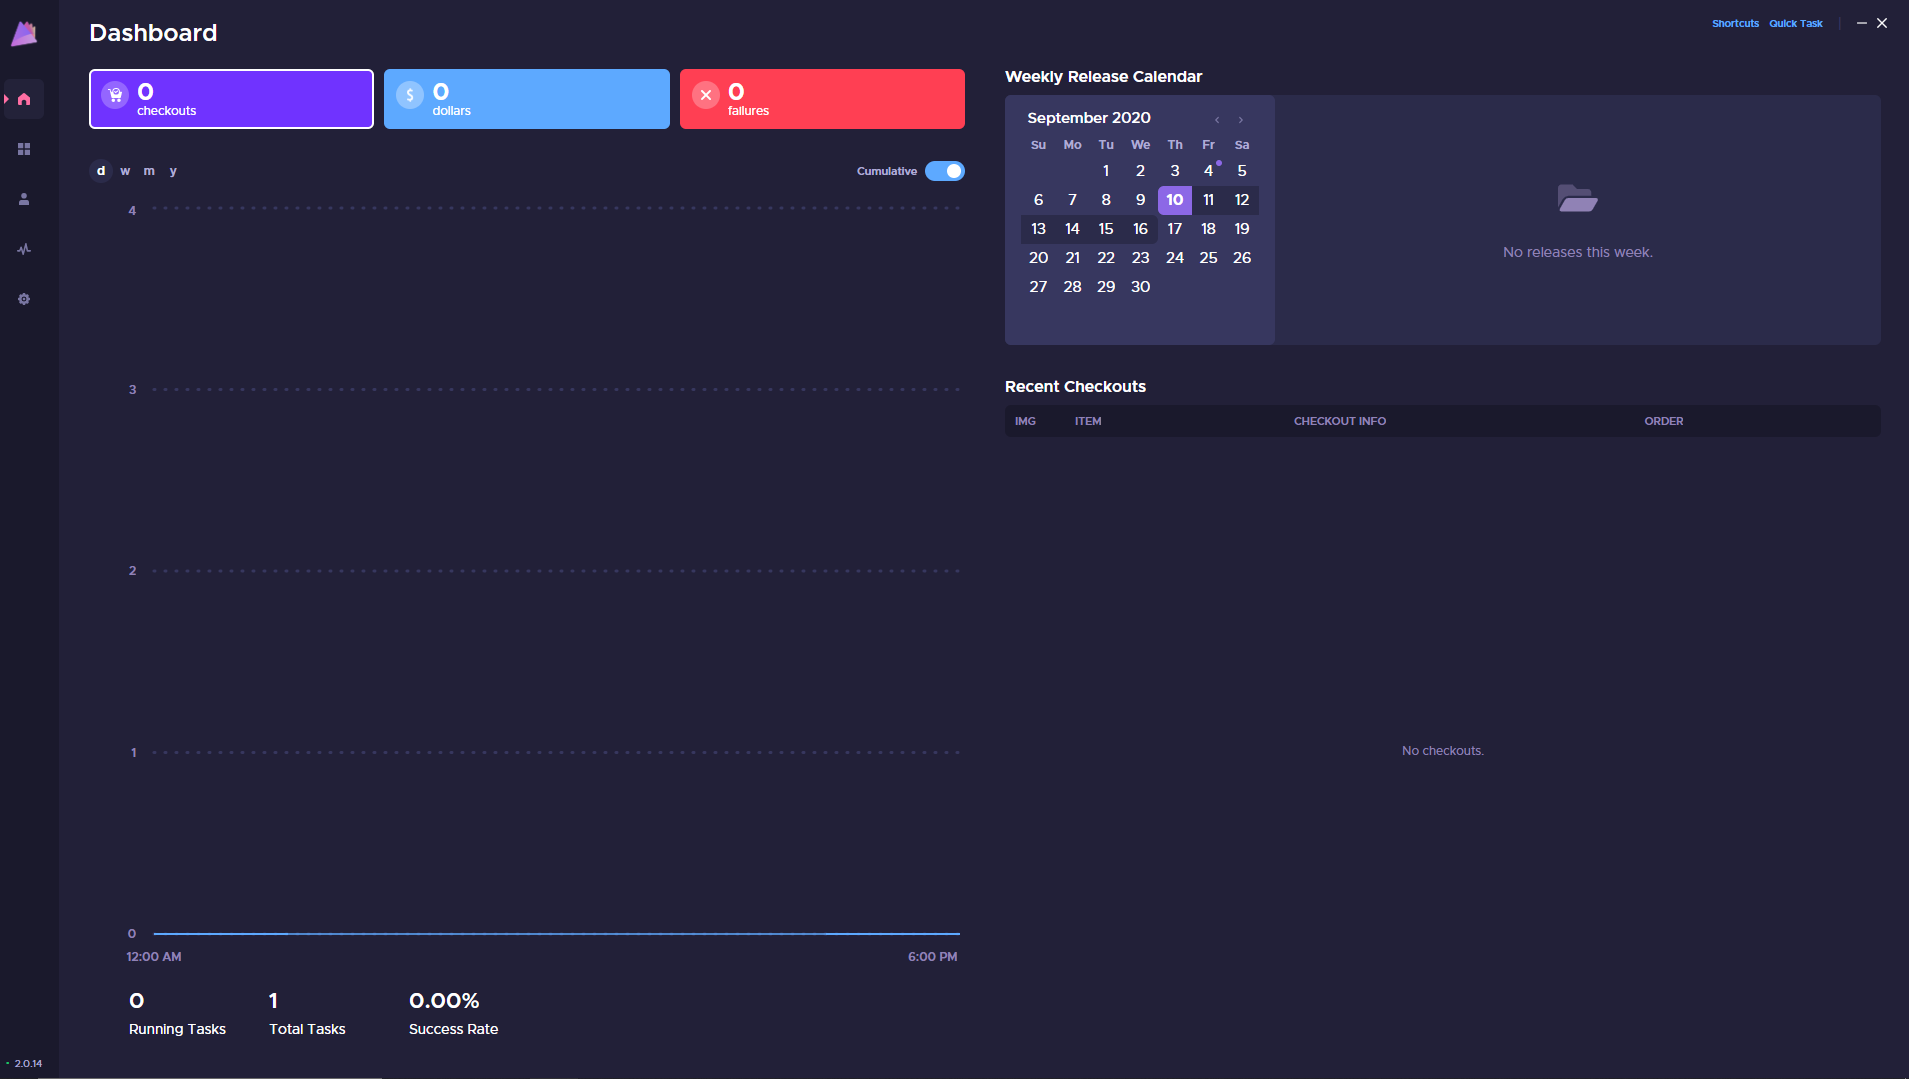Click the shopping cart checkouts icon
Screen dimensions: 1909x1079
116,95
